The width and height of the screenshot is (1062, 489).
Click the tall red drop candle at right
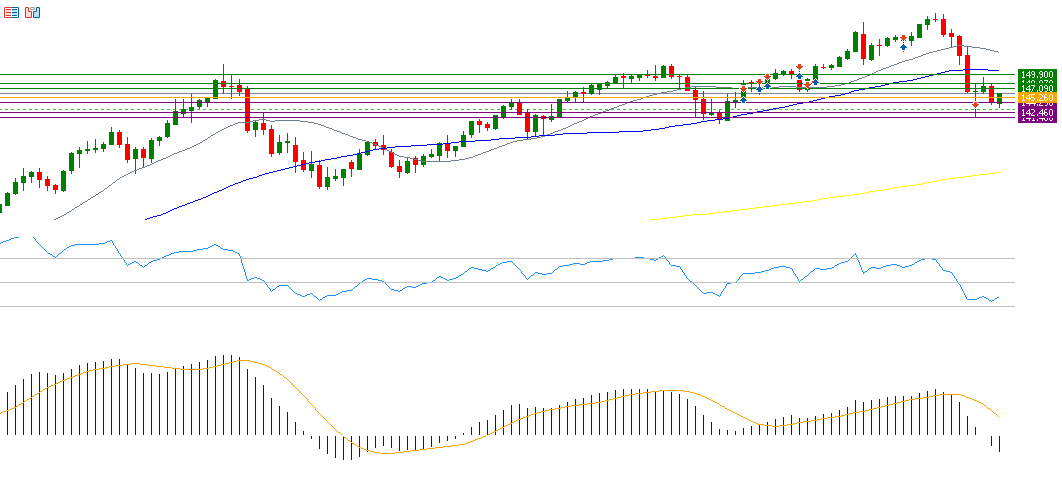tap(968, 74)
